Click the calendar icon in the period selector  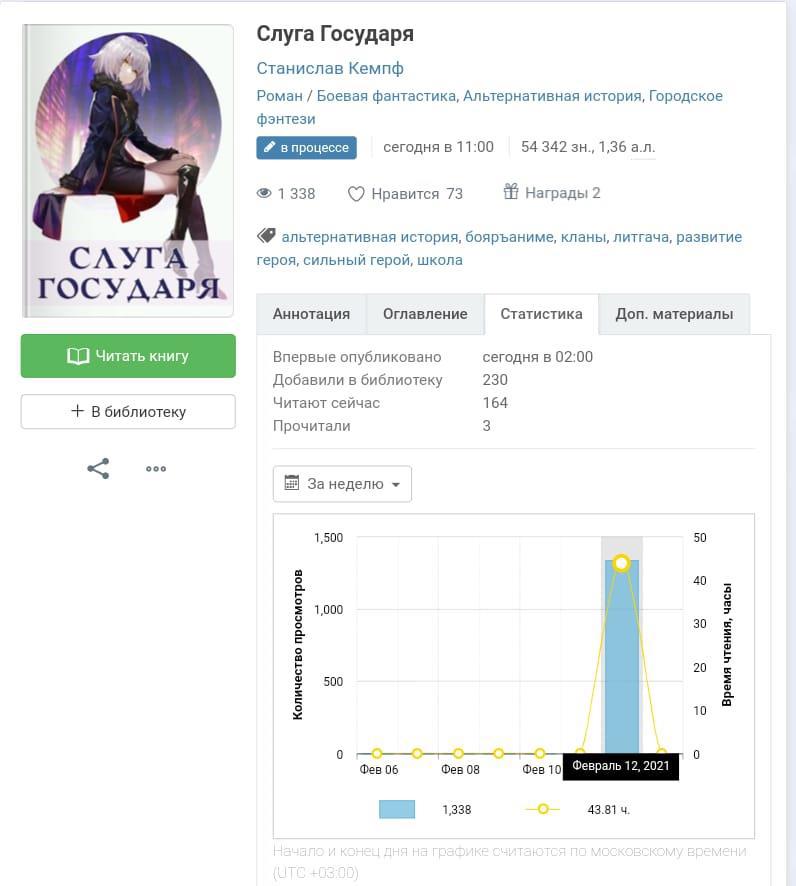point(292,483)
